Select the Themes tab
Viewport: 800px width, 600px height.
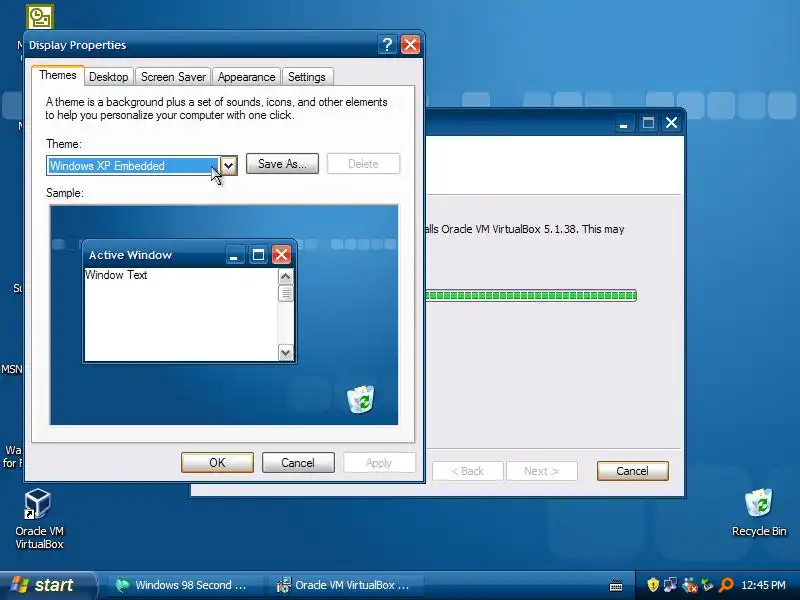(58, 76)
